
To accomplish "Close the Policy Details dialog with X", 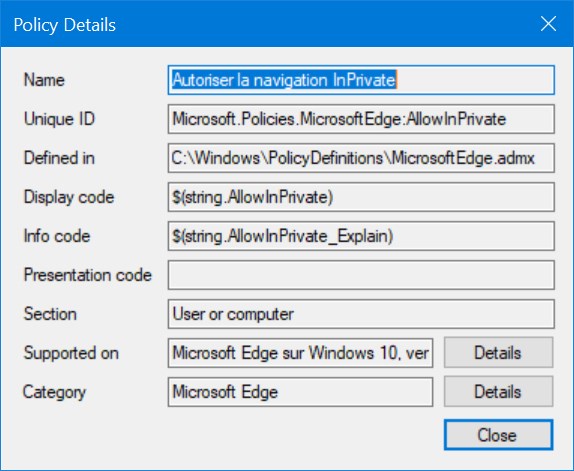I will click(x=548, y=24).
